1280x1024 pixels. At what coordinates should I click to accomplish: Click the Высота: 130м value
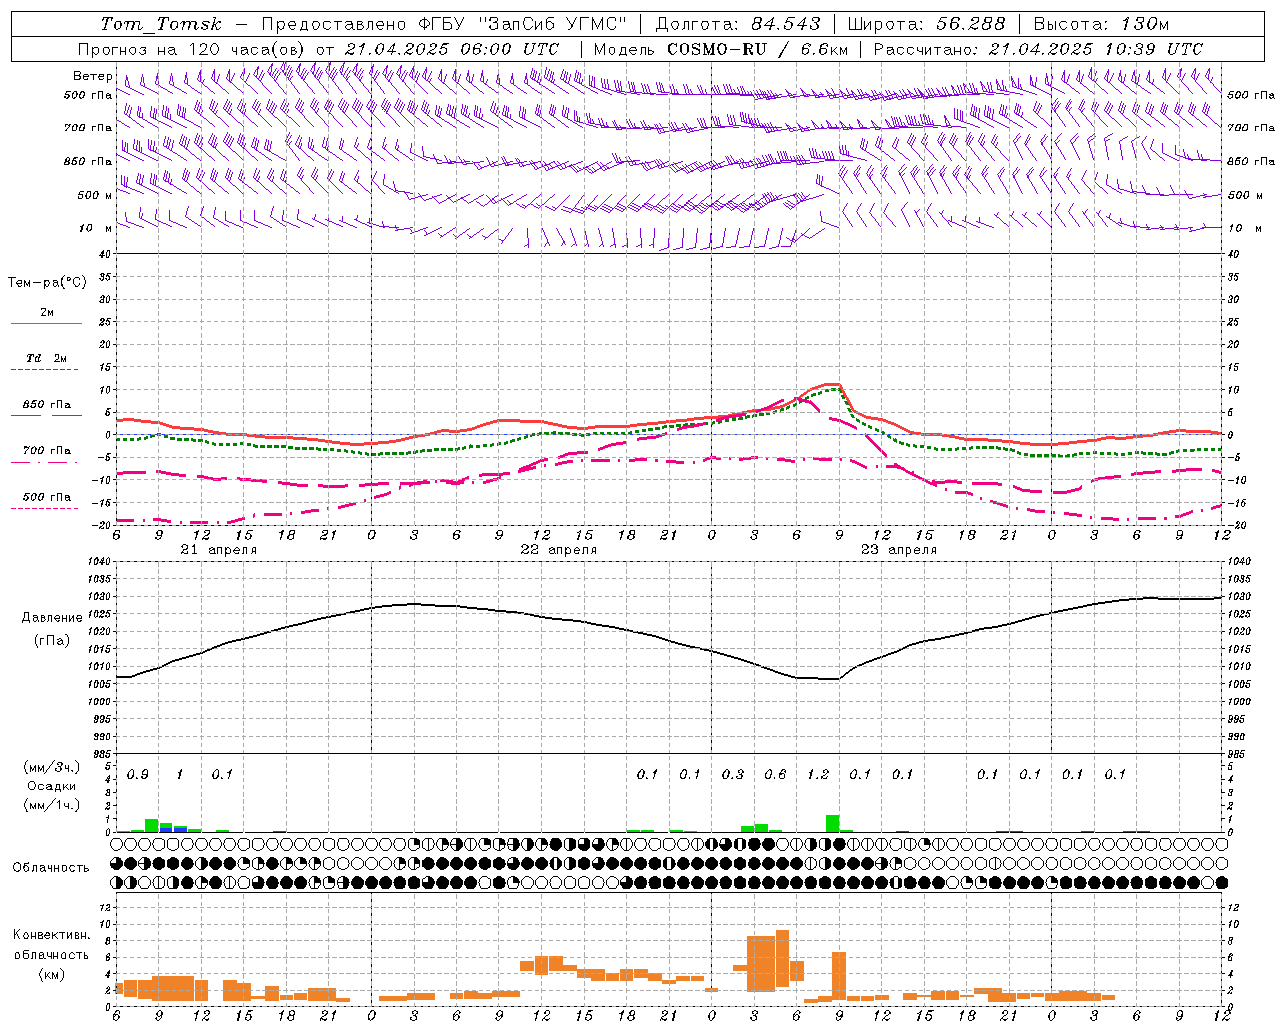click(1101, 24)
